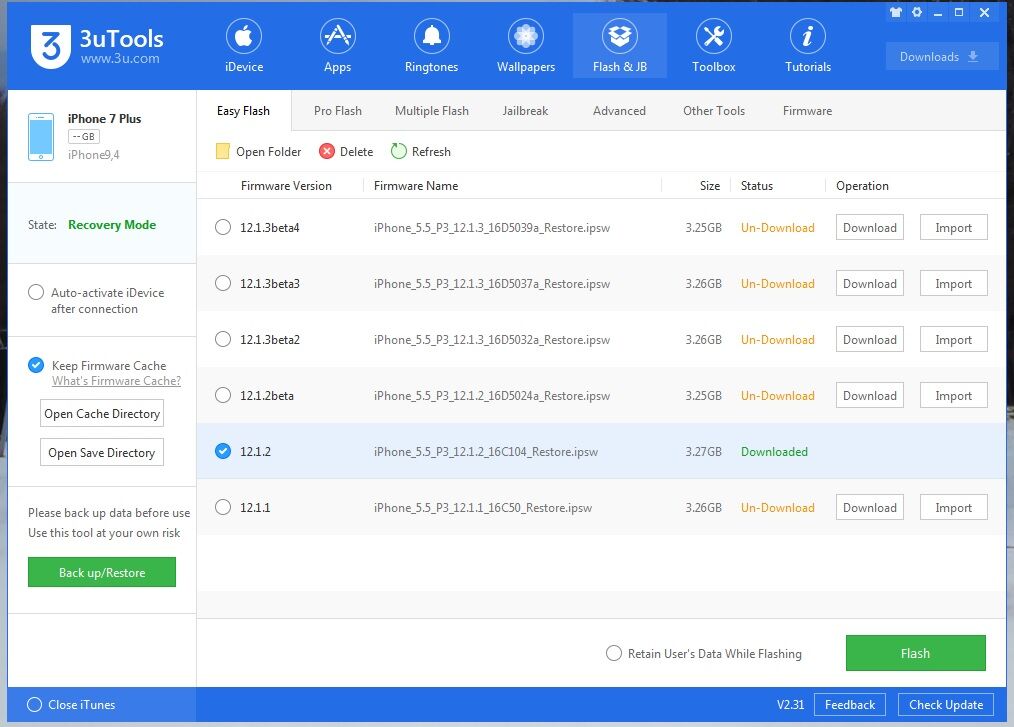Open the Other Tools tab
Image resolution: width=1014 pixels, height=727 pixels.
[714, 111]
